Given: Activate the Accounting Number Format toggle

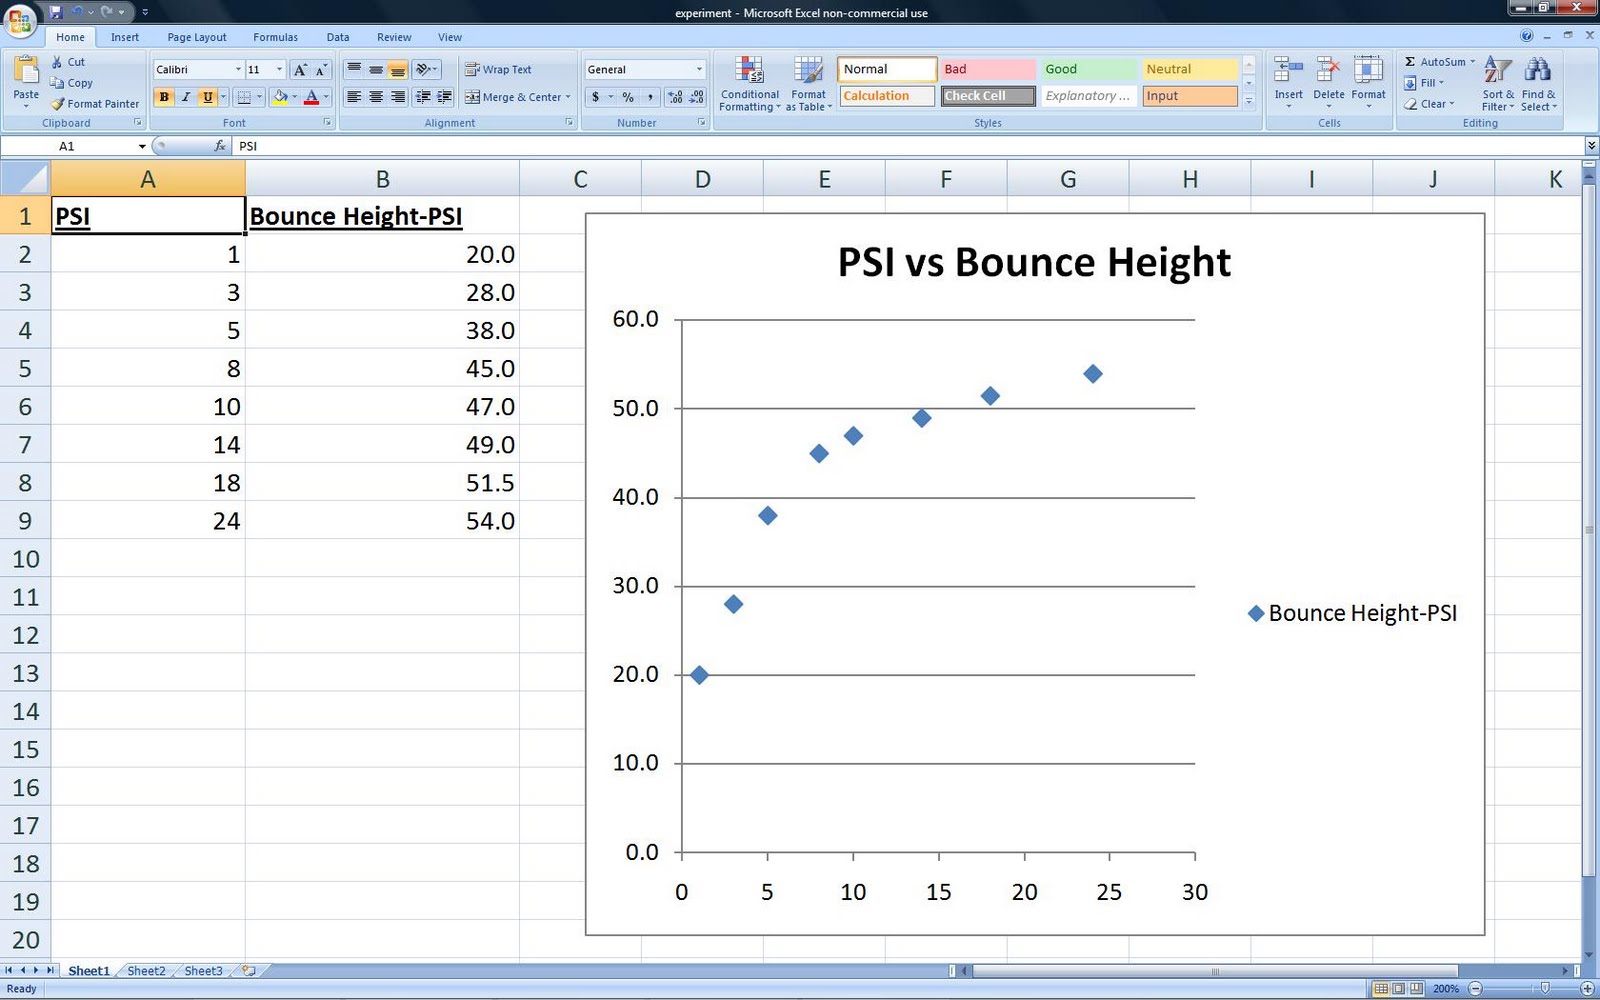Looking at the screenshot, I should 596,97.
